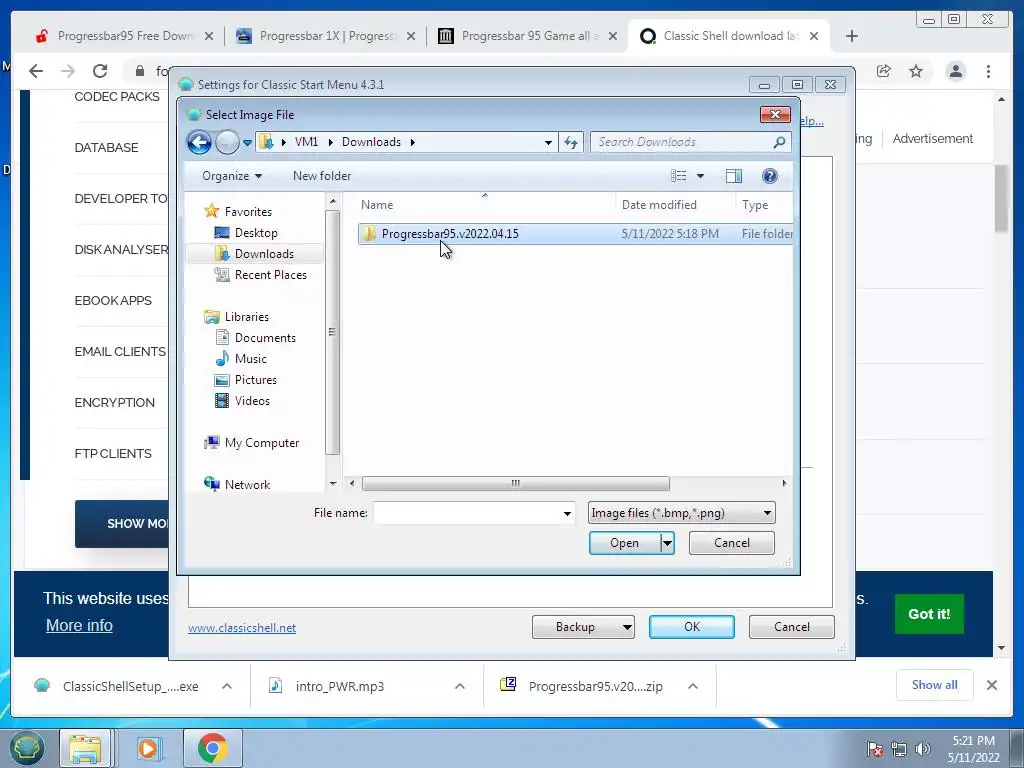Open options for intro_PWR.mp3 download
Screen dimensions: 1024x768
[x=460, y=686]
